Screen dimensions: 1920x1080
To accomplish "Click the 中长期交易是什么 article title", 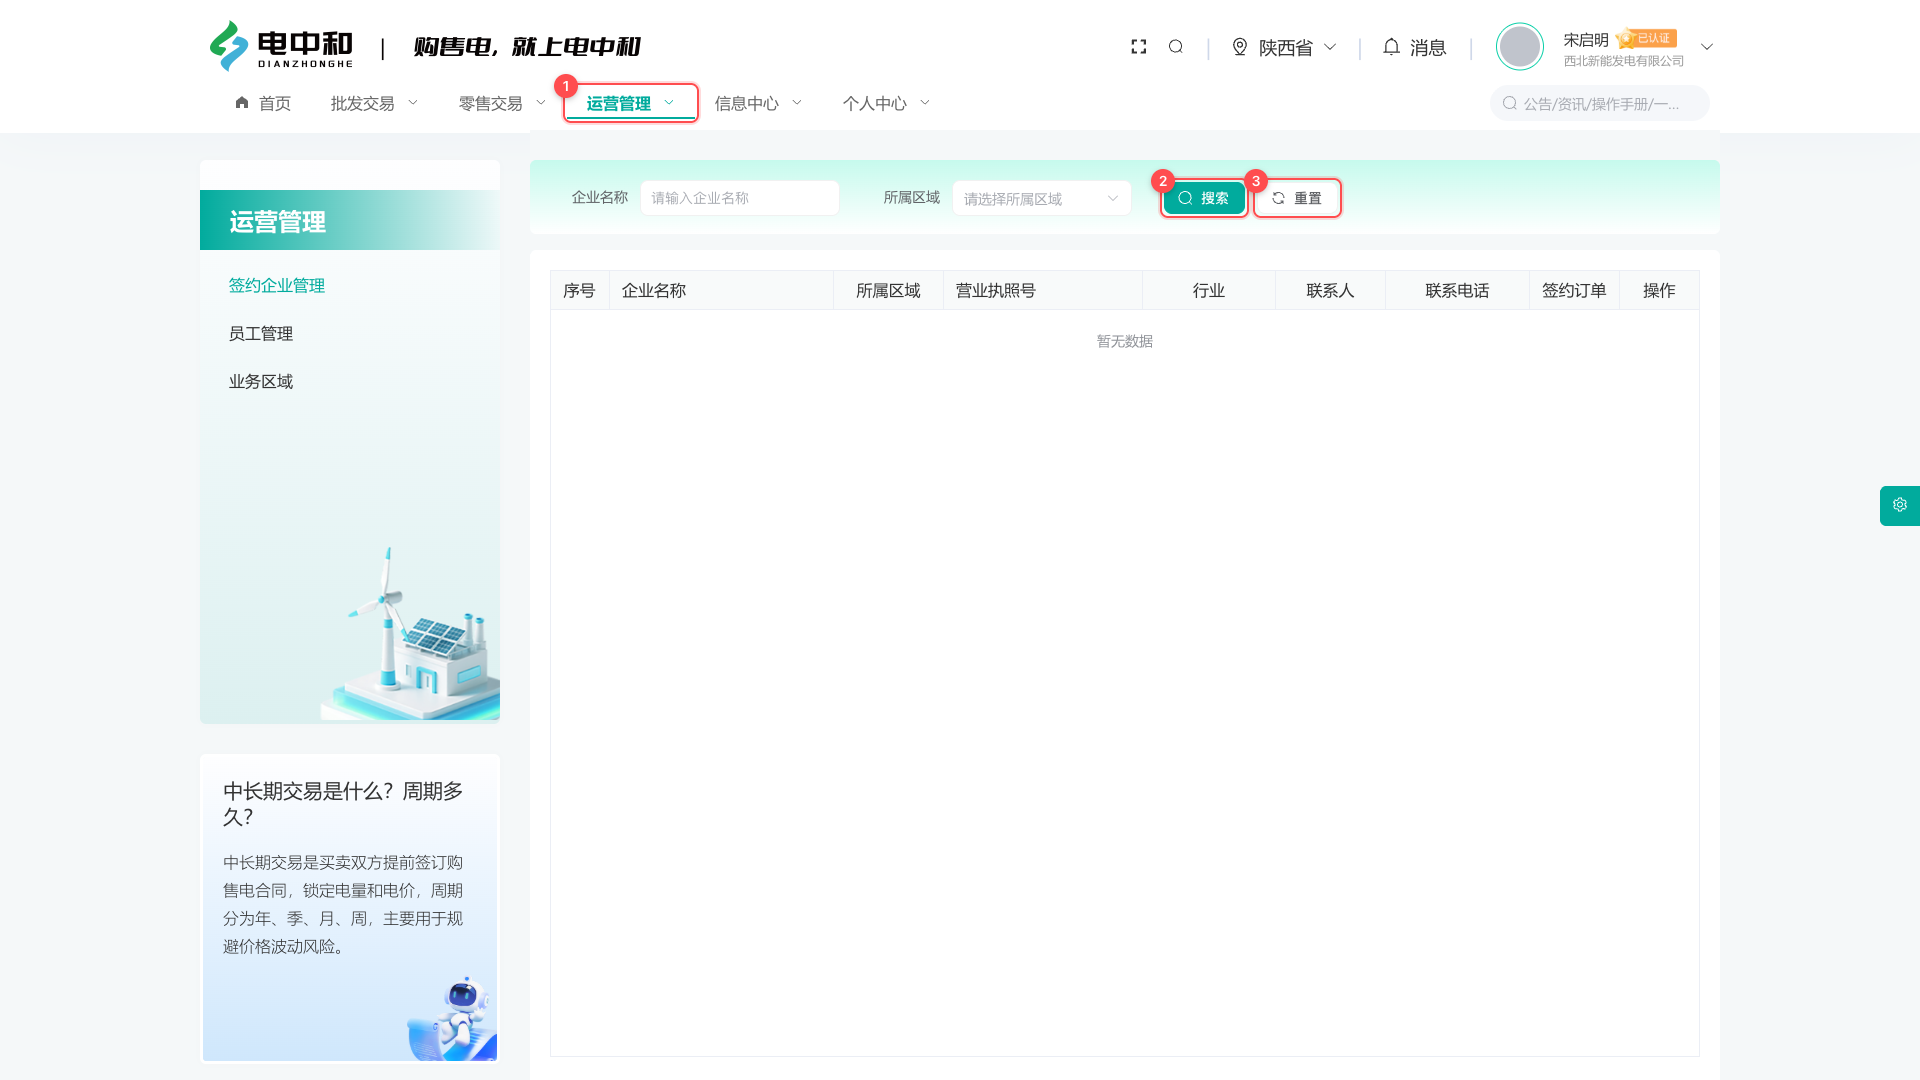I will (x=343, y=804).
